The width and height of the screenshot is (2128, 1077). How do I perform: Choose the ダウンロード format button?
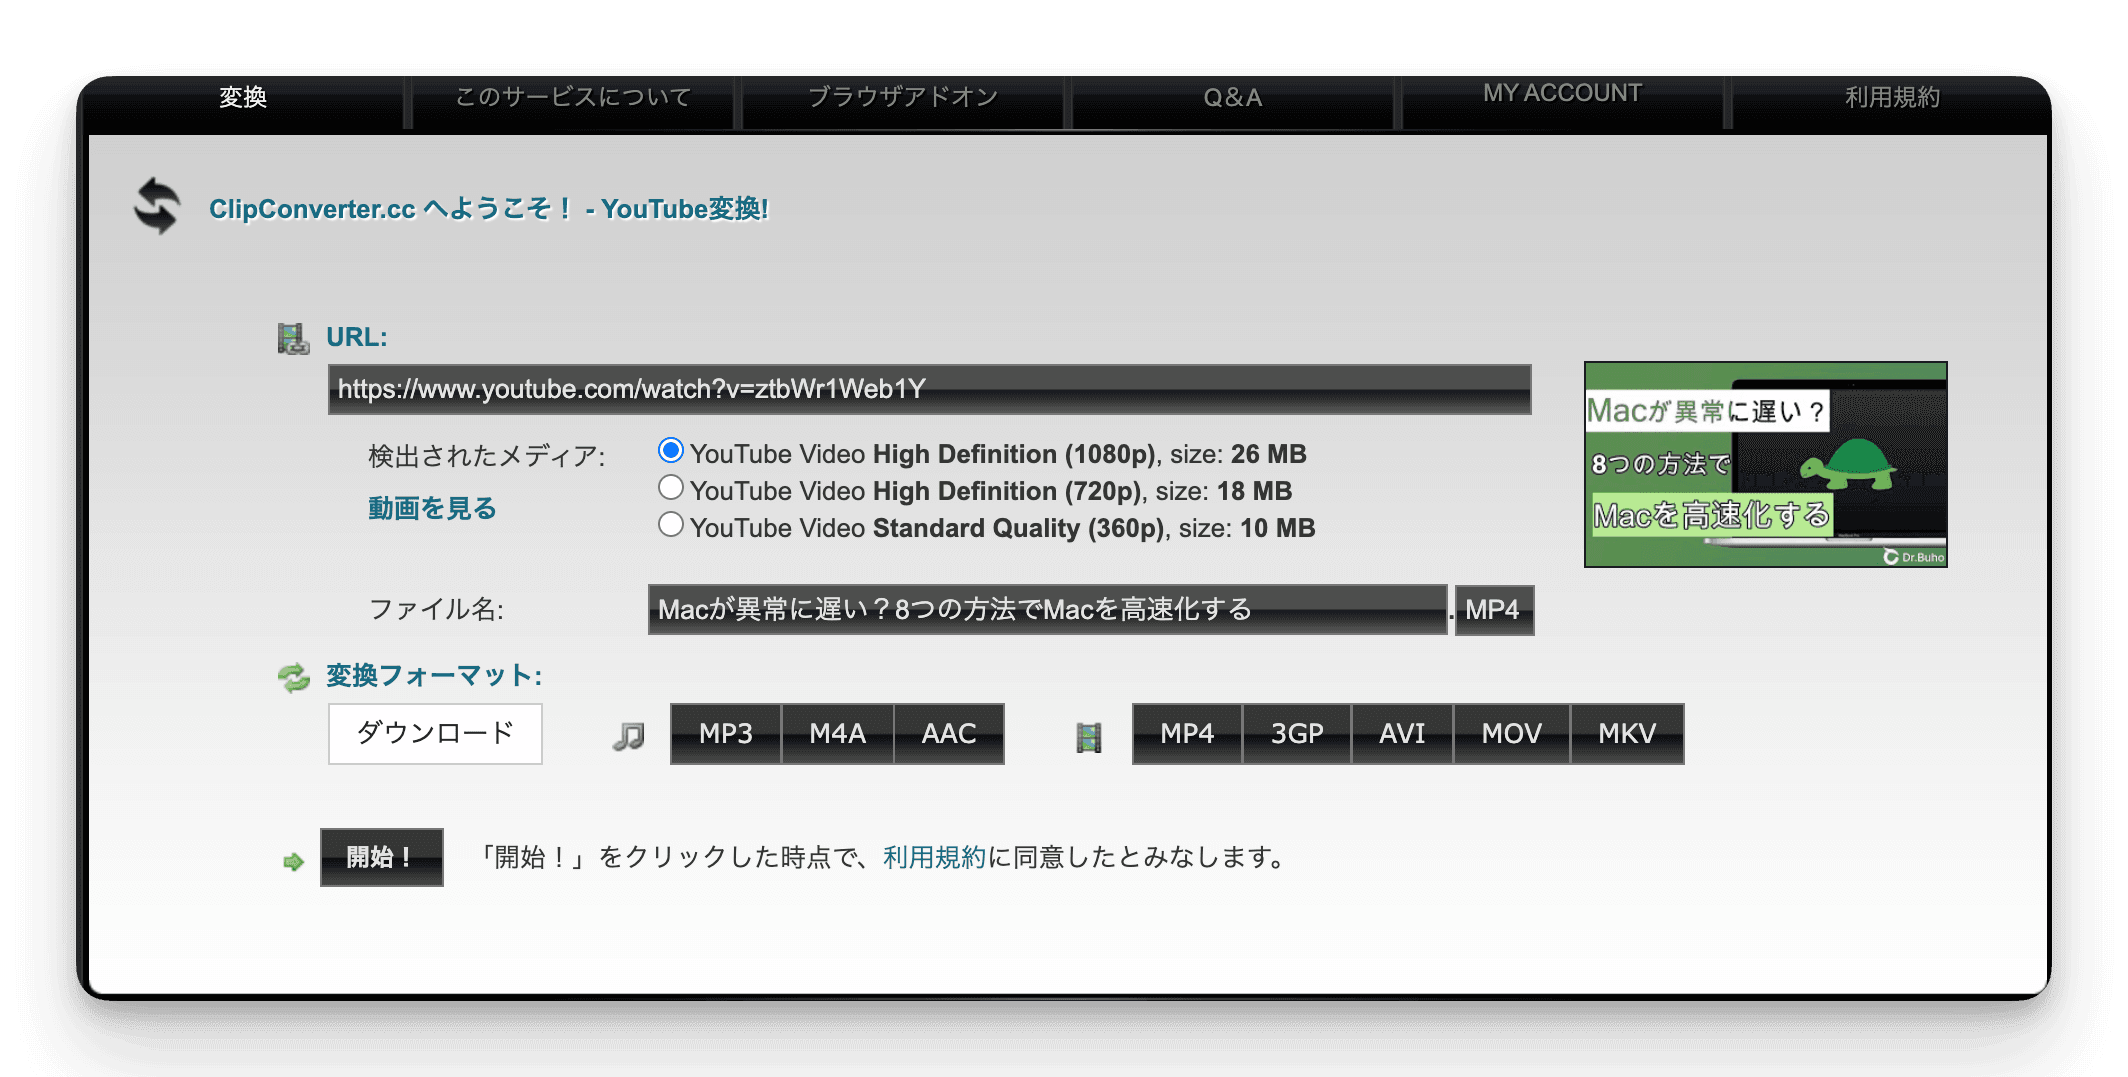[x=435, y=733]
